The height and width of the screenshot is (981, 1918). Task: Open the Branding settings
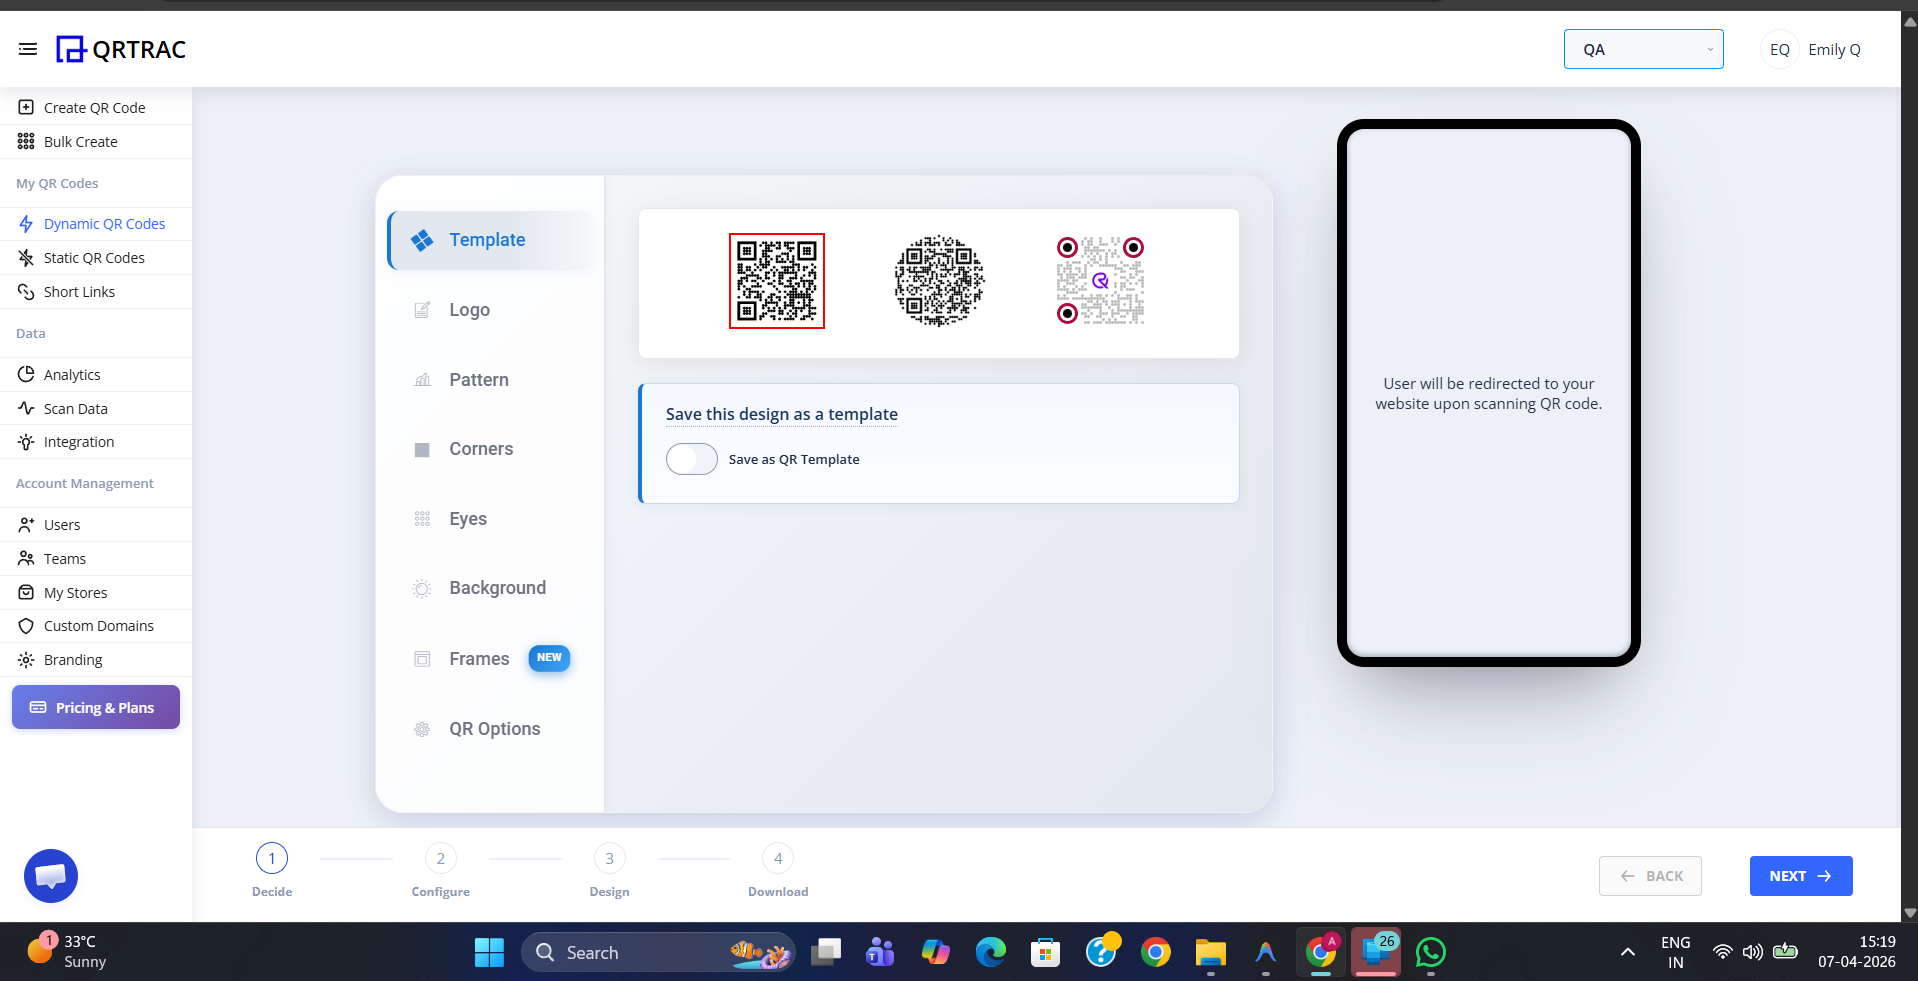(x=73, y=659)
